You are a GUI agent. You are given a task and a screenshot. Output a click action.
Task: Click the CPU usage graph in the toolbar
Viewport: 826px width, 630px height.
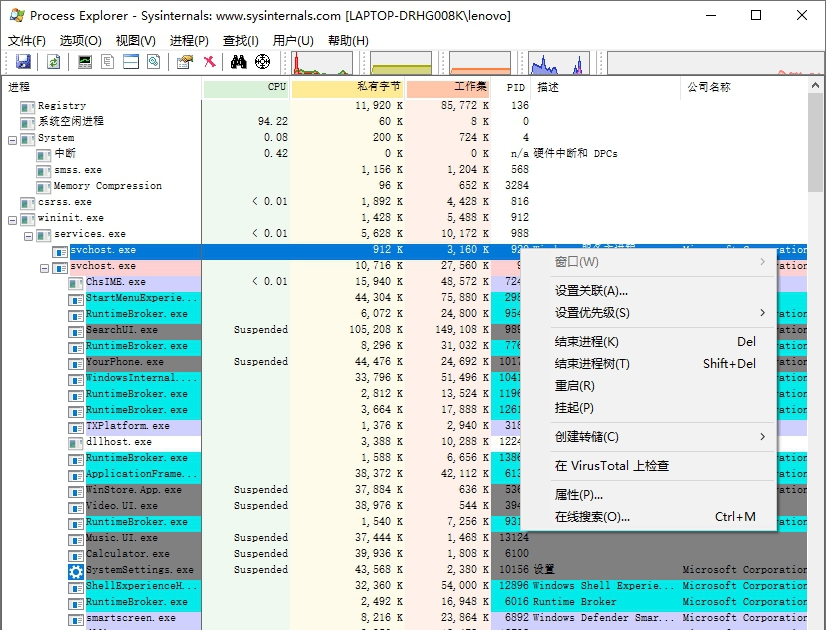click(x=320, y=61)
